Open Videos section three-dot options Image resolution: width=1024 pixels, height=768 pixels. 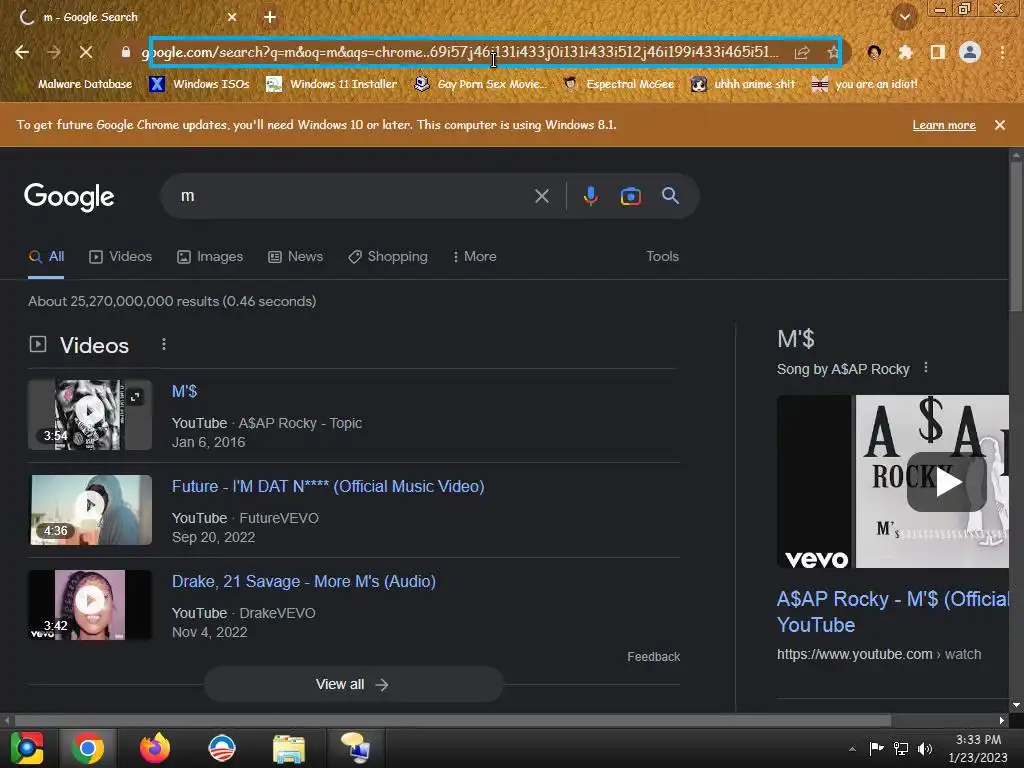[164, 344]
